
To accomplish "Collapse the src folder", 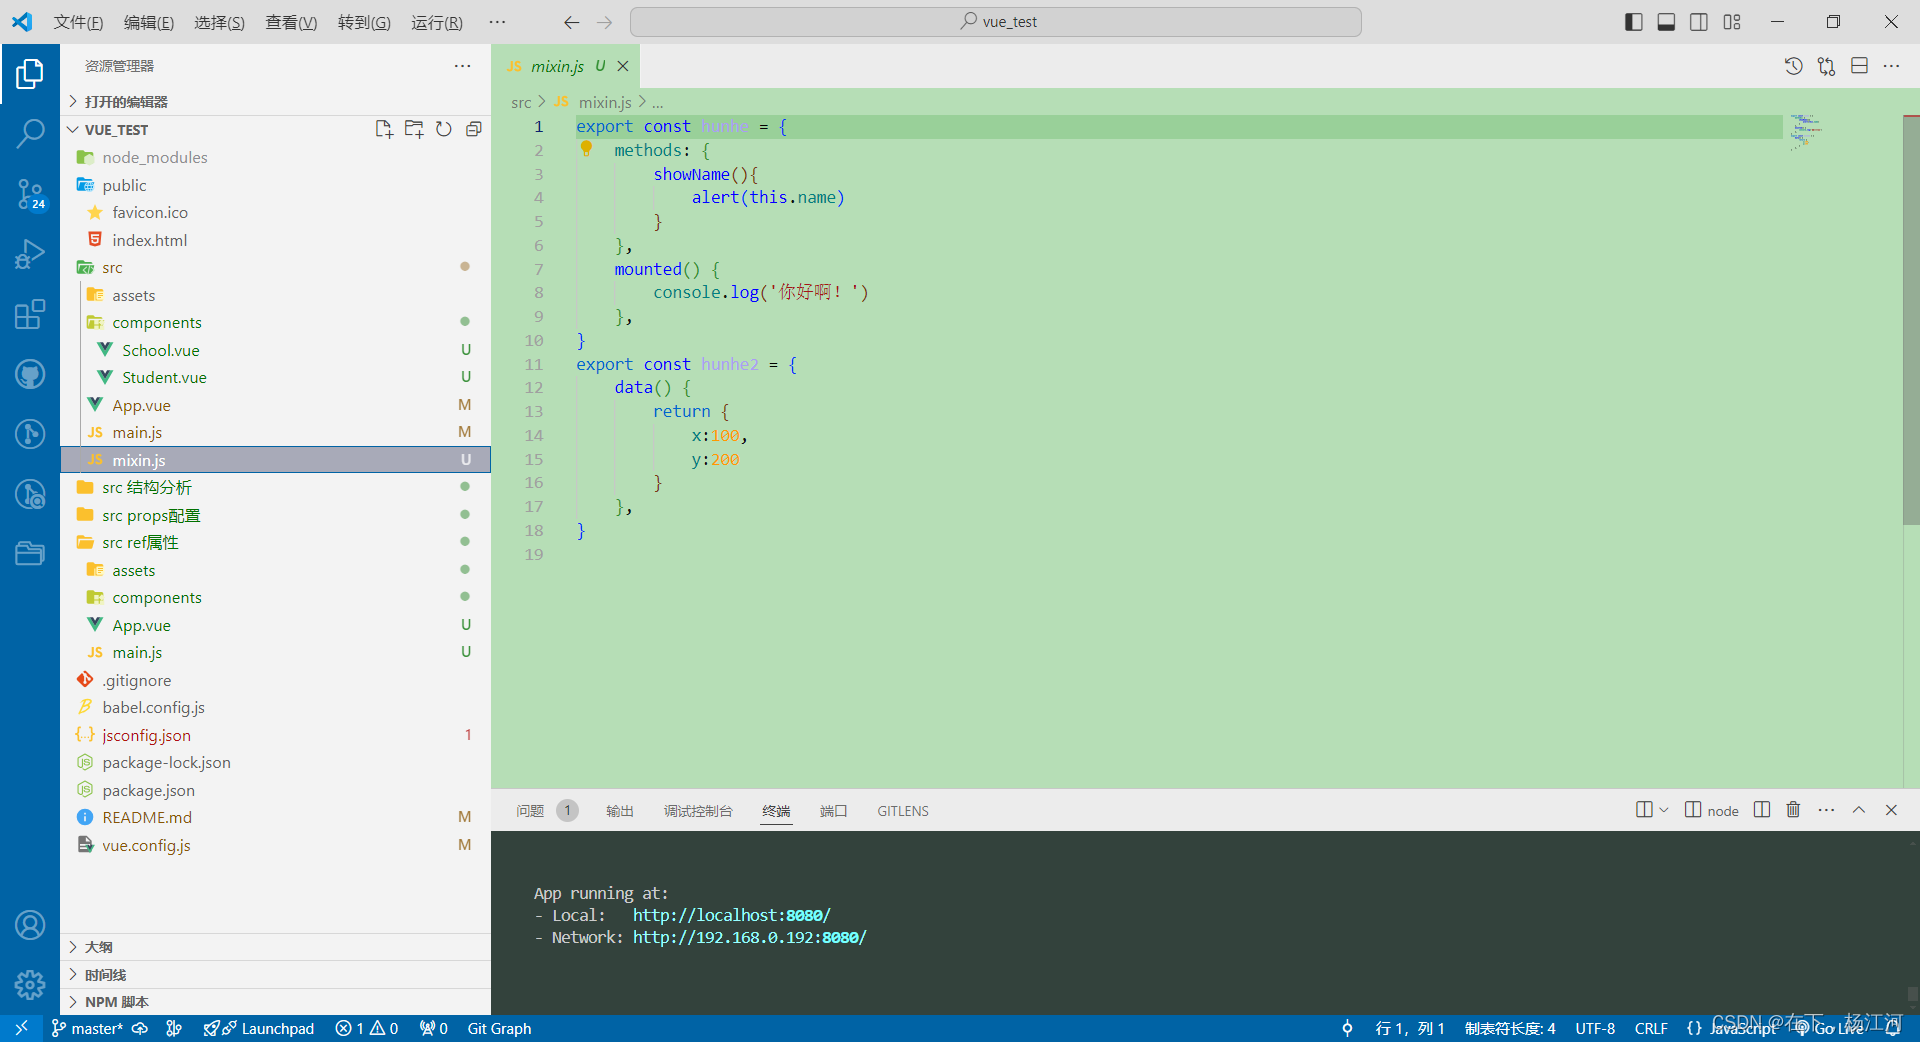I will click(275, 267).
